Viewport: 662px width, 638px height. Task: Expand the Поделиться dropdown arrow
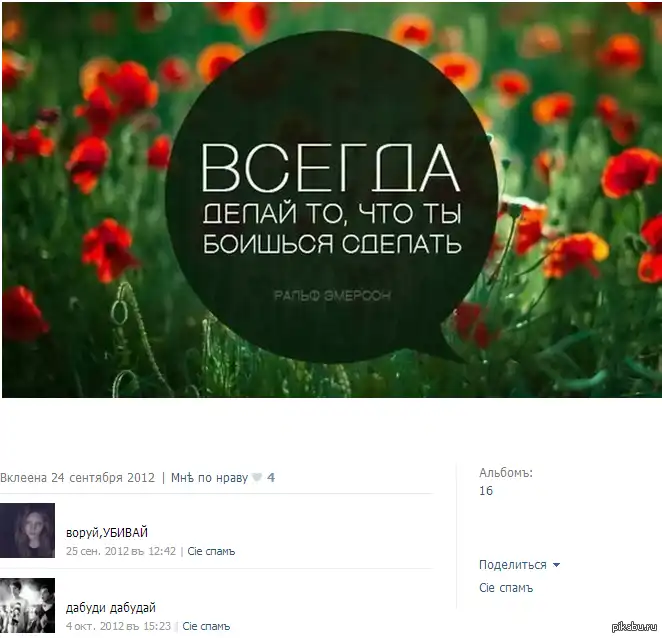[x=556, y=565]
